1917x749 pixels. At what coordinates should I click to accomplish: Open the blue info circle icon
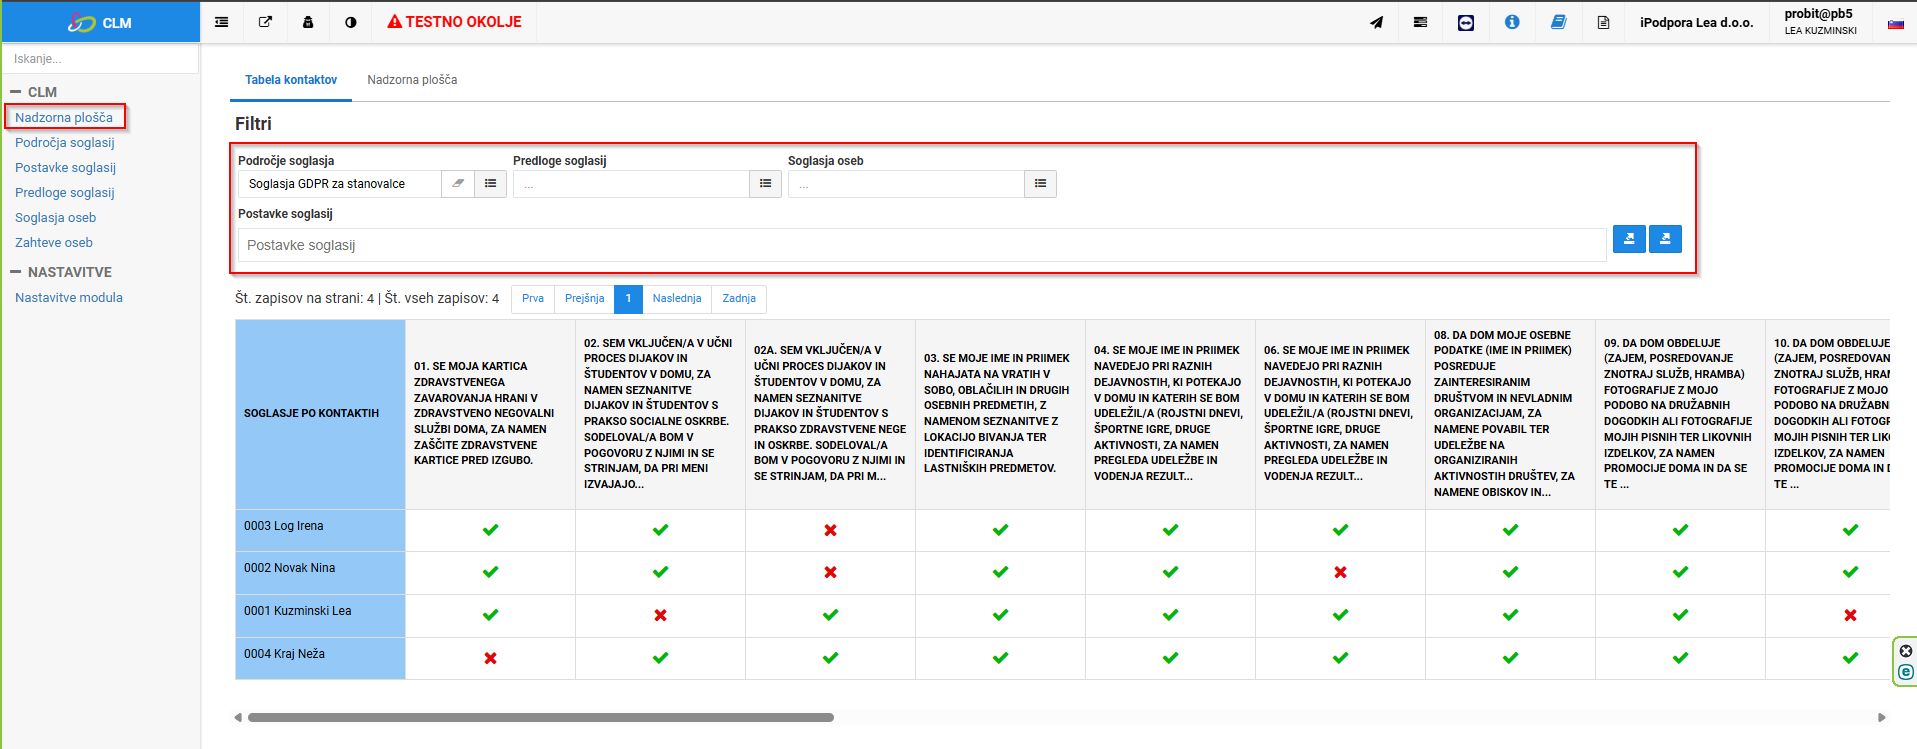pos(1512,22)
